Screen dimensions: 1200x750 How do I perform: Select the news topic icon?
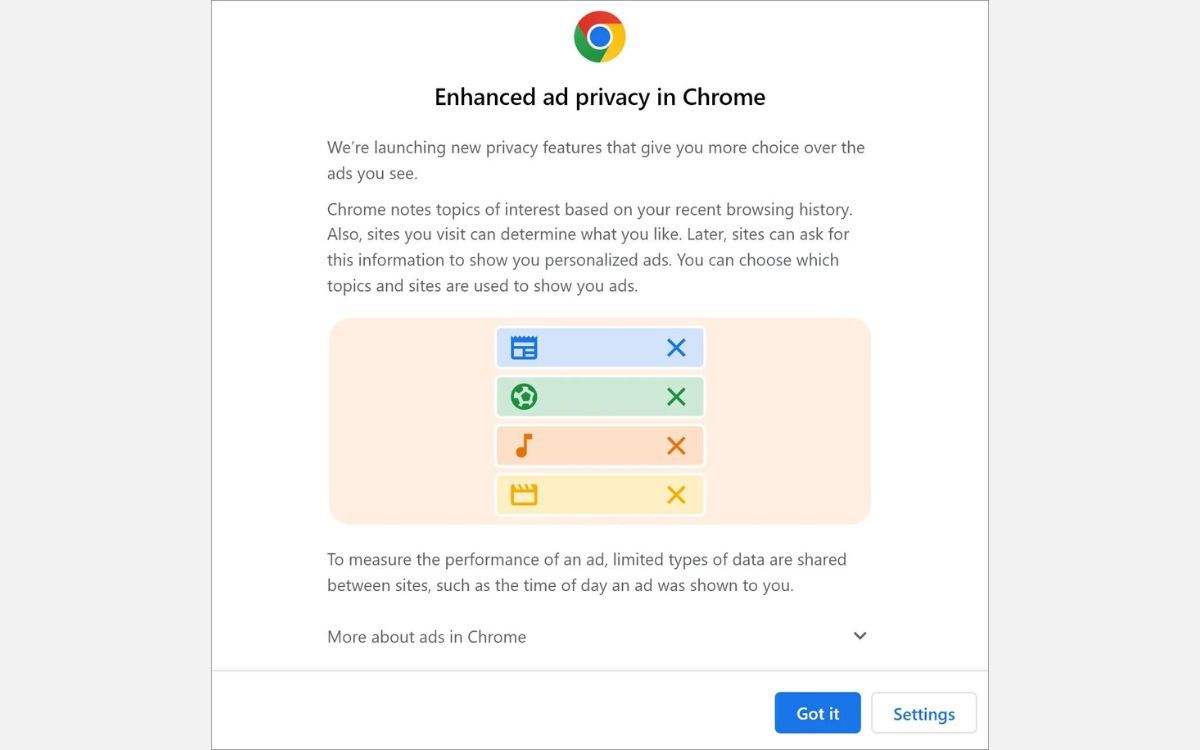click(x=524, y=347)
